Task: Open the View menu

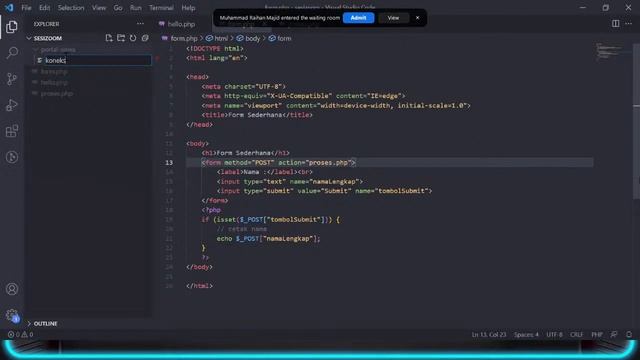Action: pyautogui.click(x=99, y=8)
